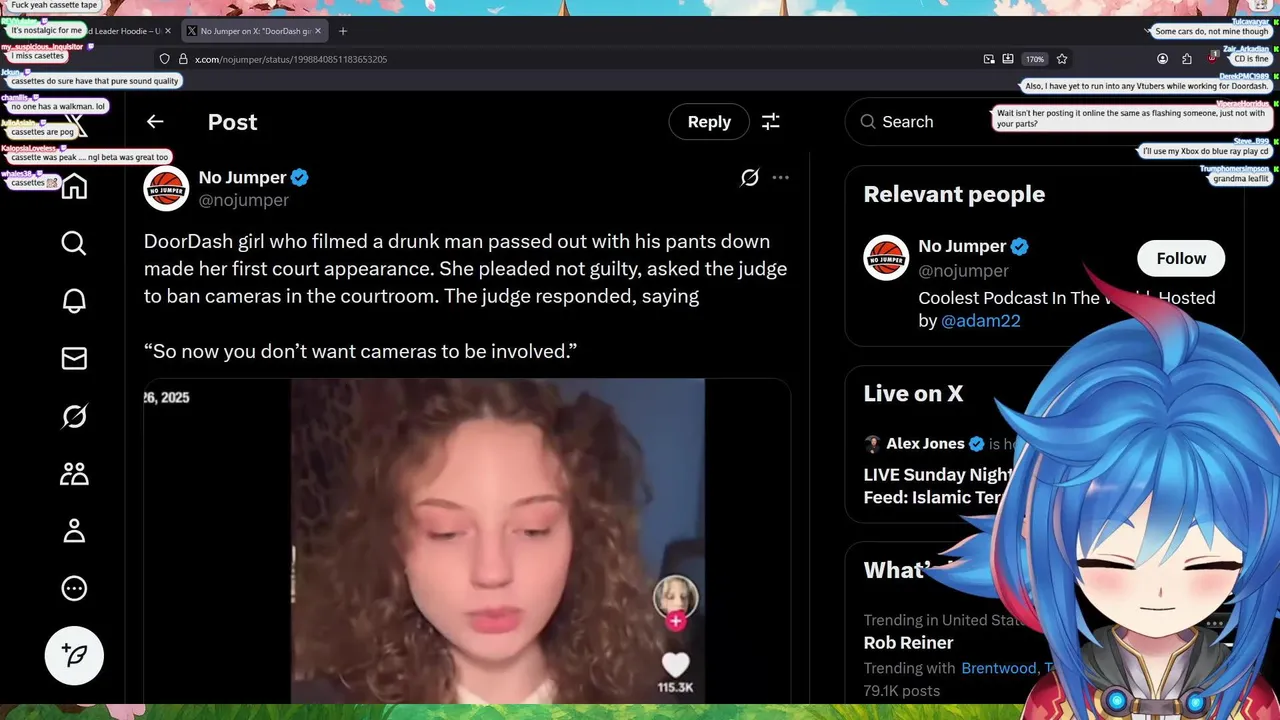1280x720 pixels.
Task: Click chat message 'no one has a walkman. lol'
Action: point(57,106)
